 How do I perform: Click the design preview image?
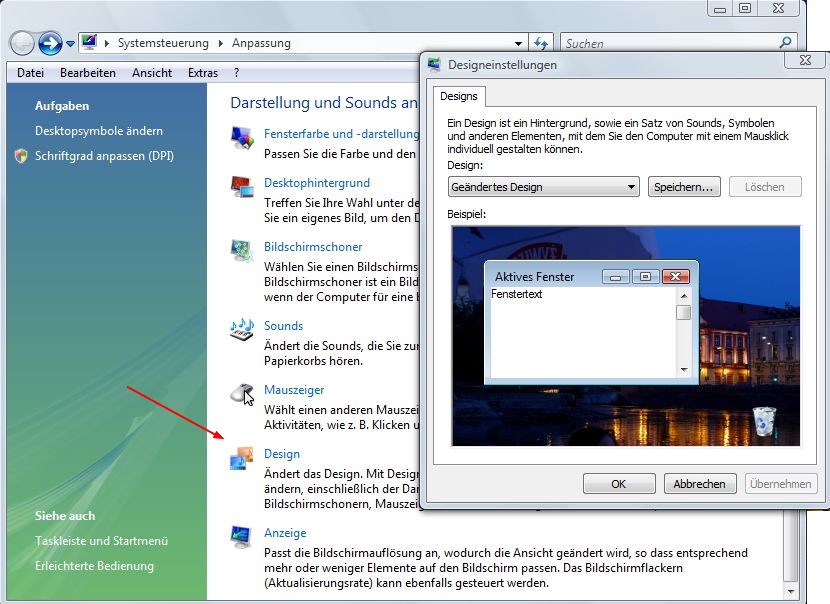pyautogui.click(x=626, y=336)
